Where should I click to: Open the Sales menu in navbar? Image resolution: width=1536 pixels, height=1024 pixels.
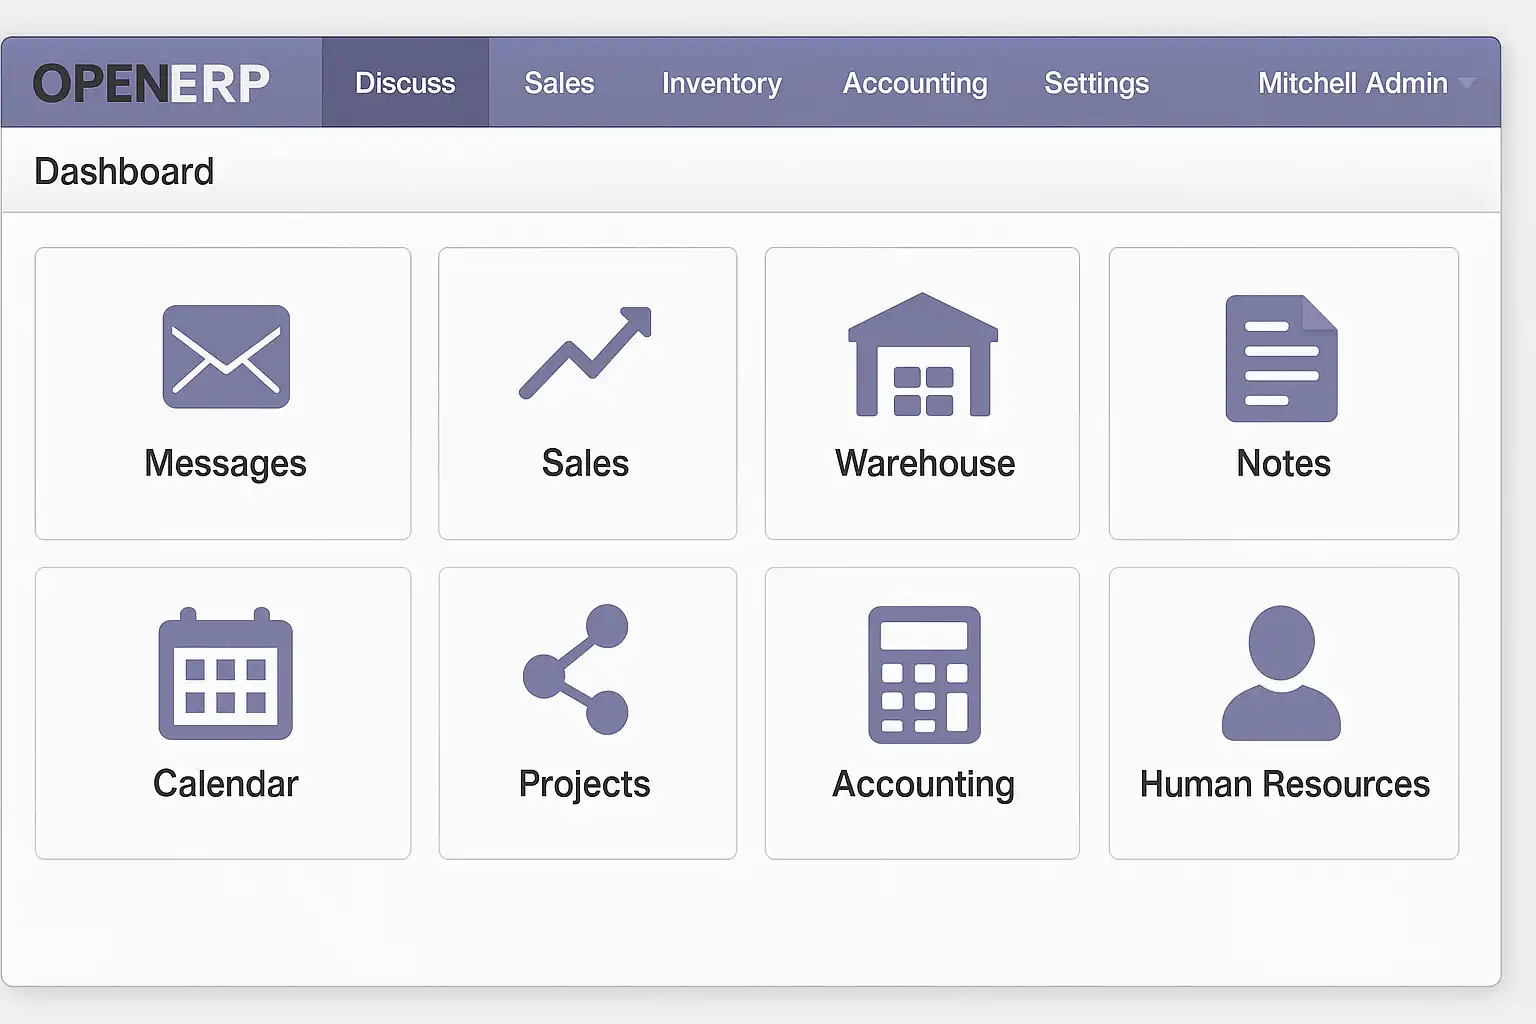click(559, 84)
